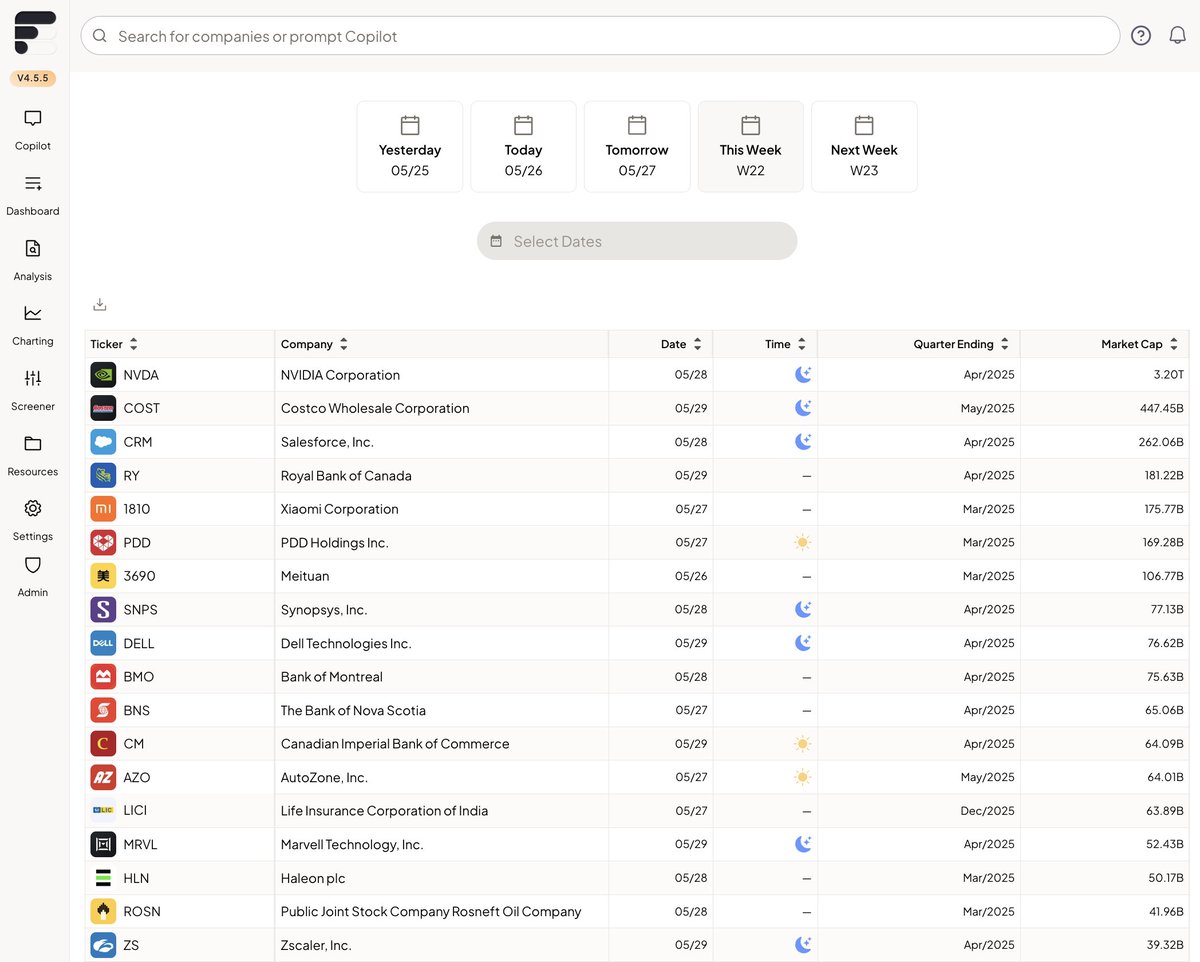Image resolution: width=1200 pixels, height=962 pixels.
Task: Click the Meituan 3690 logo
Action: point(103,576)
